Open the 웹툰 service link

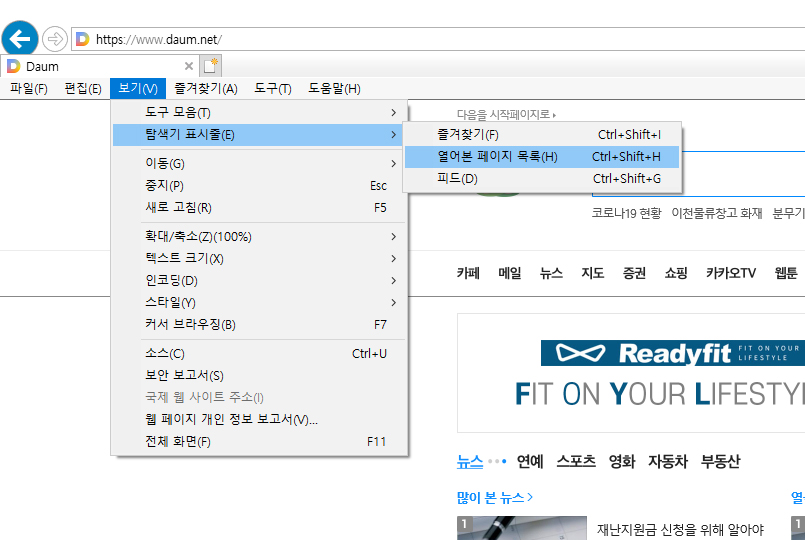[x=785, y=273]
